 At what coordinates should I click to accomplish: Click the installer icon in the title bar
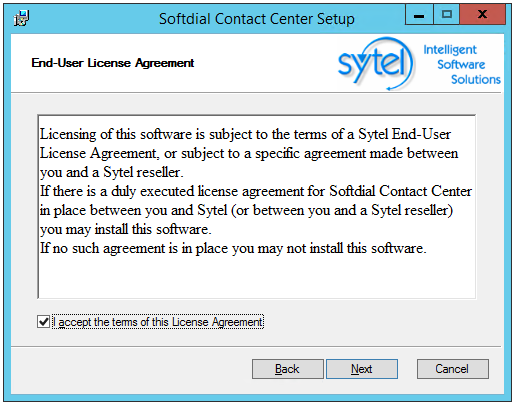[22, 18]
